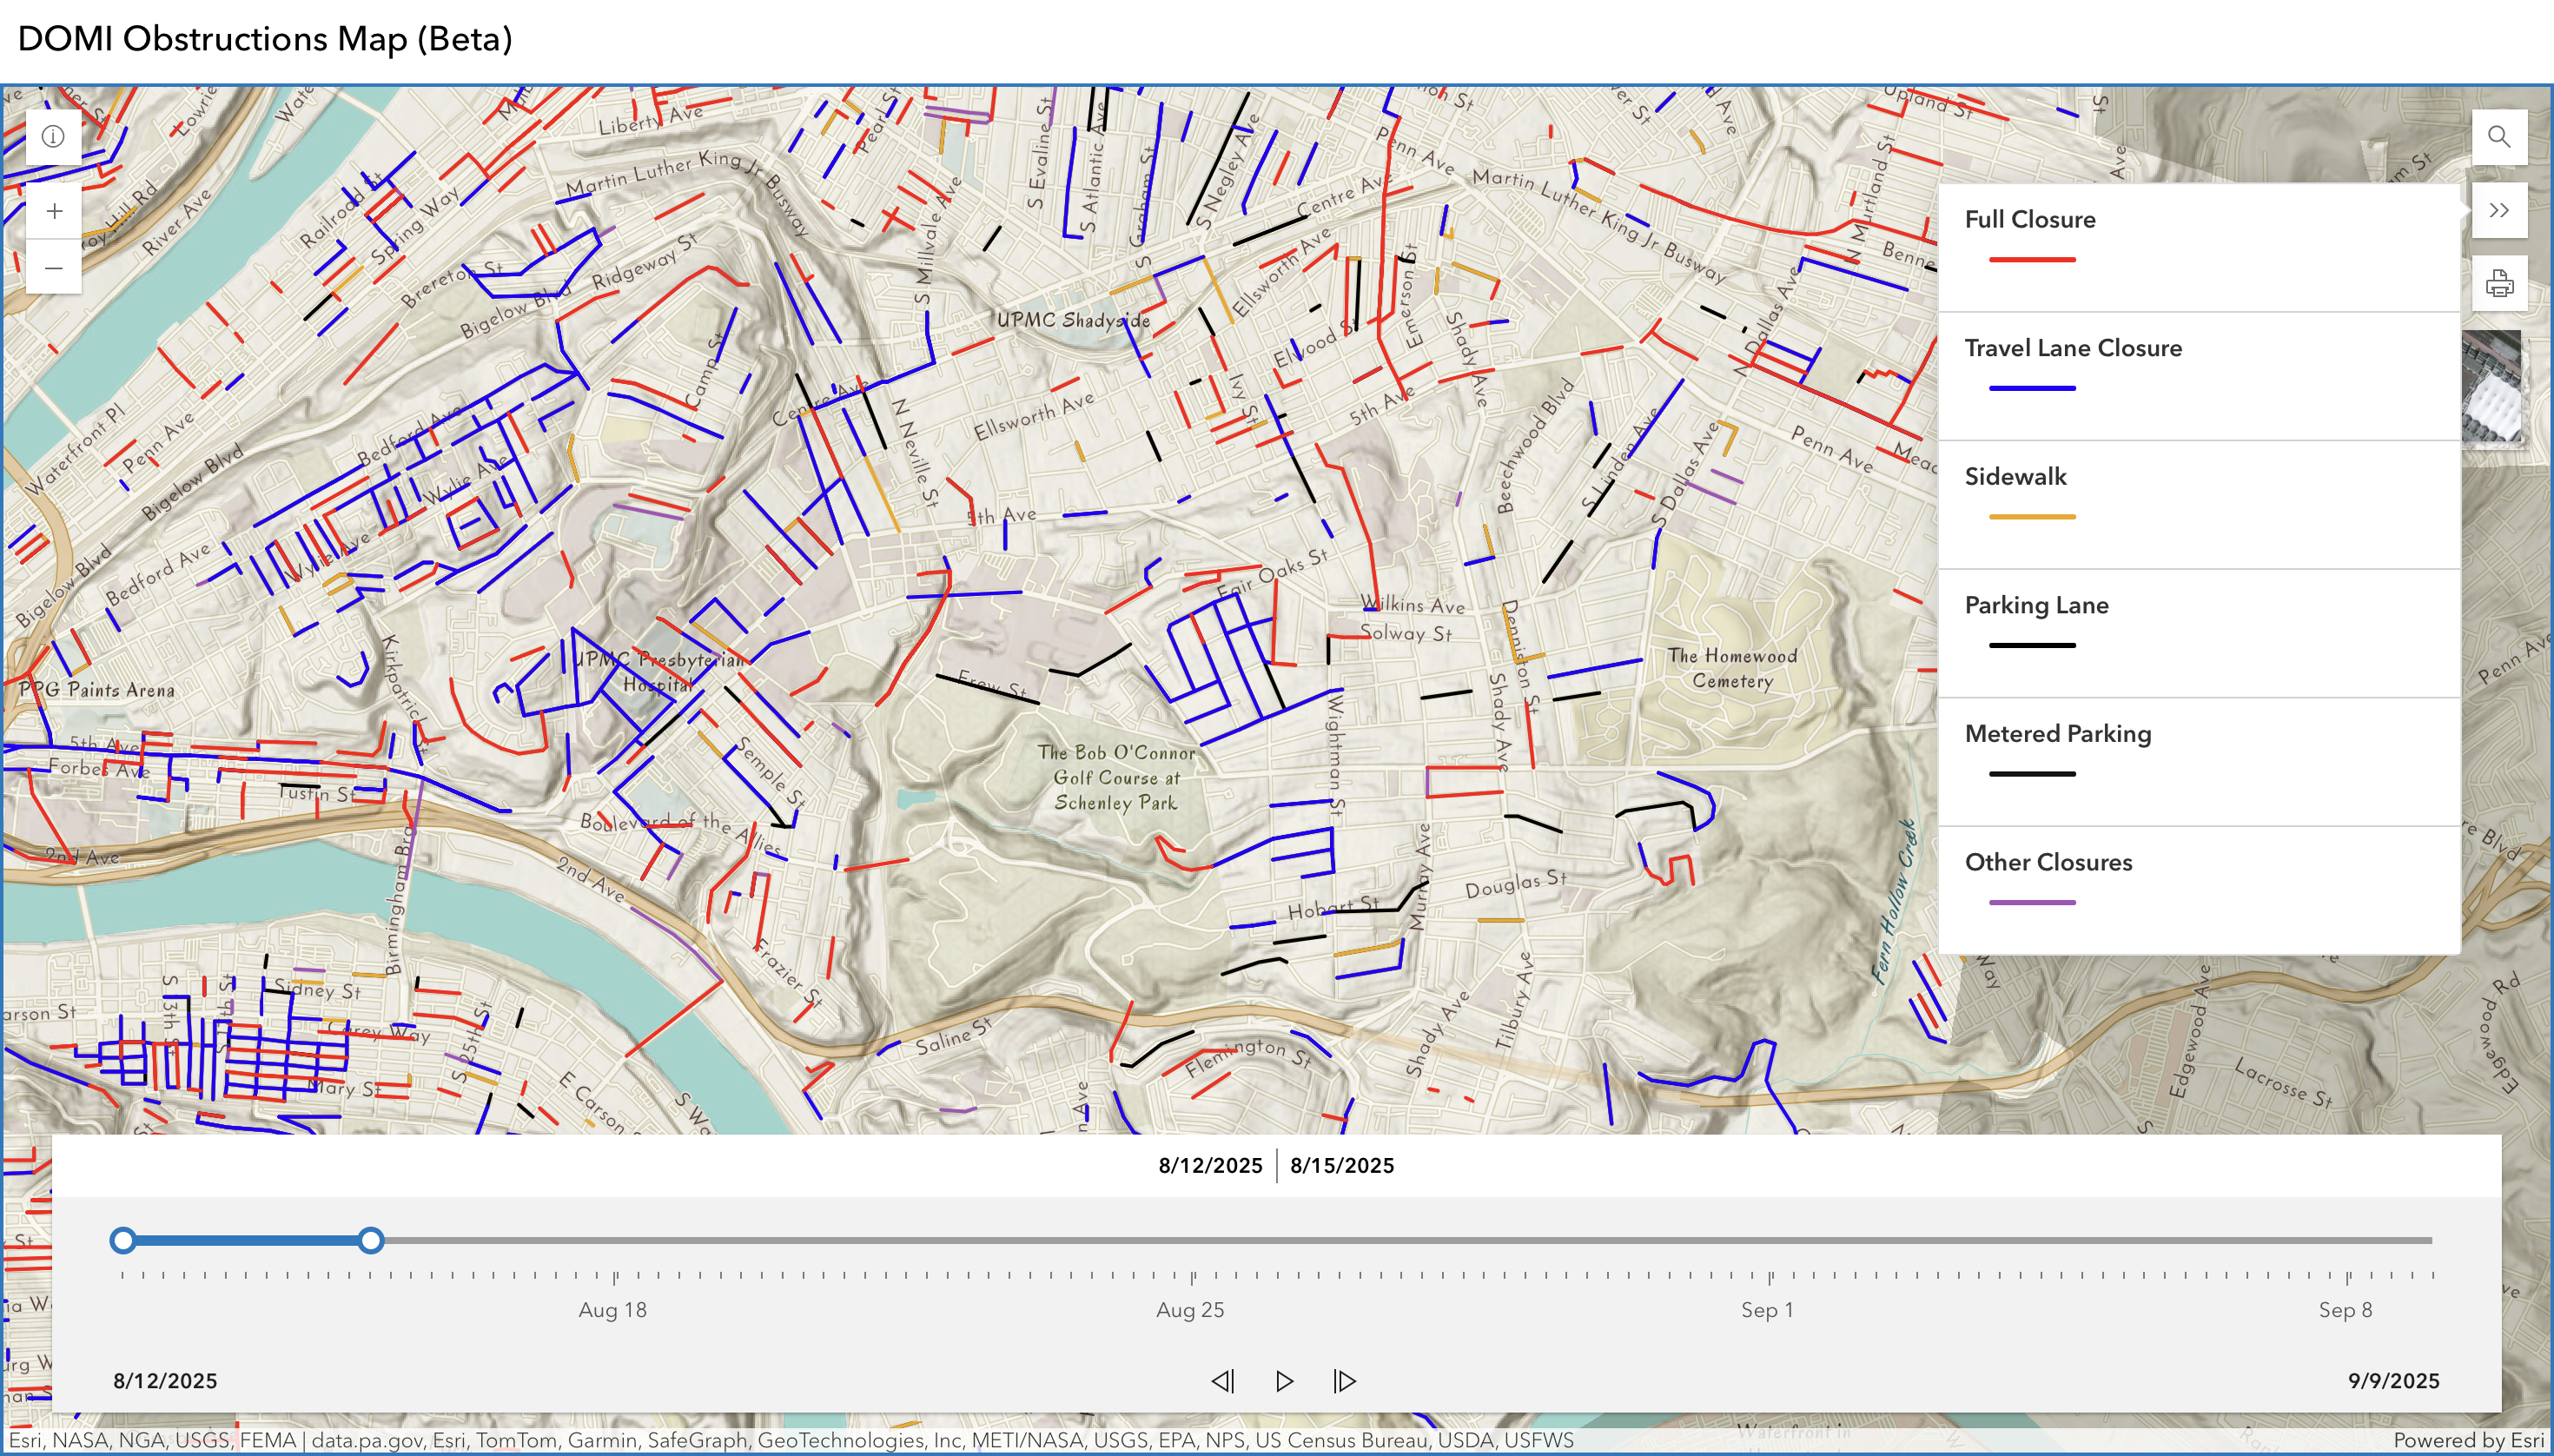Click the end handle of time slider
The height and width of the screenshot is (1456, 2554).
(371, 1240)
